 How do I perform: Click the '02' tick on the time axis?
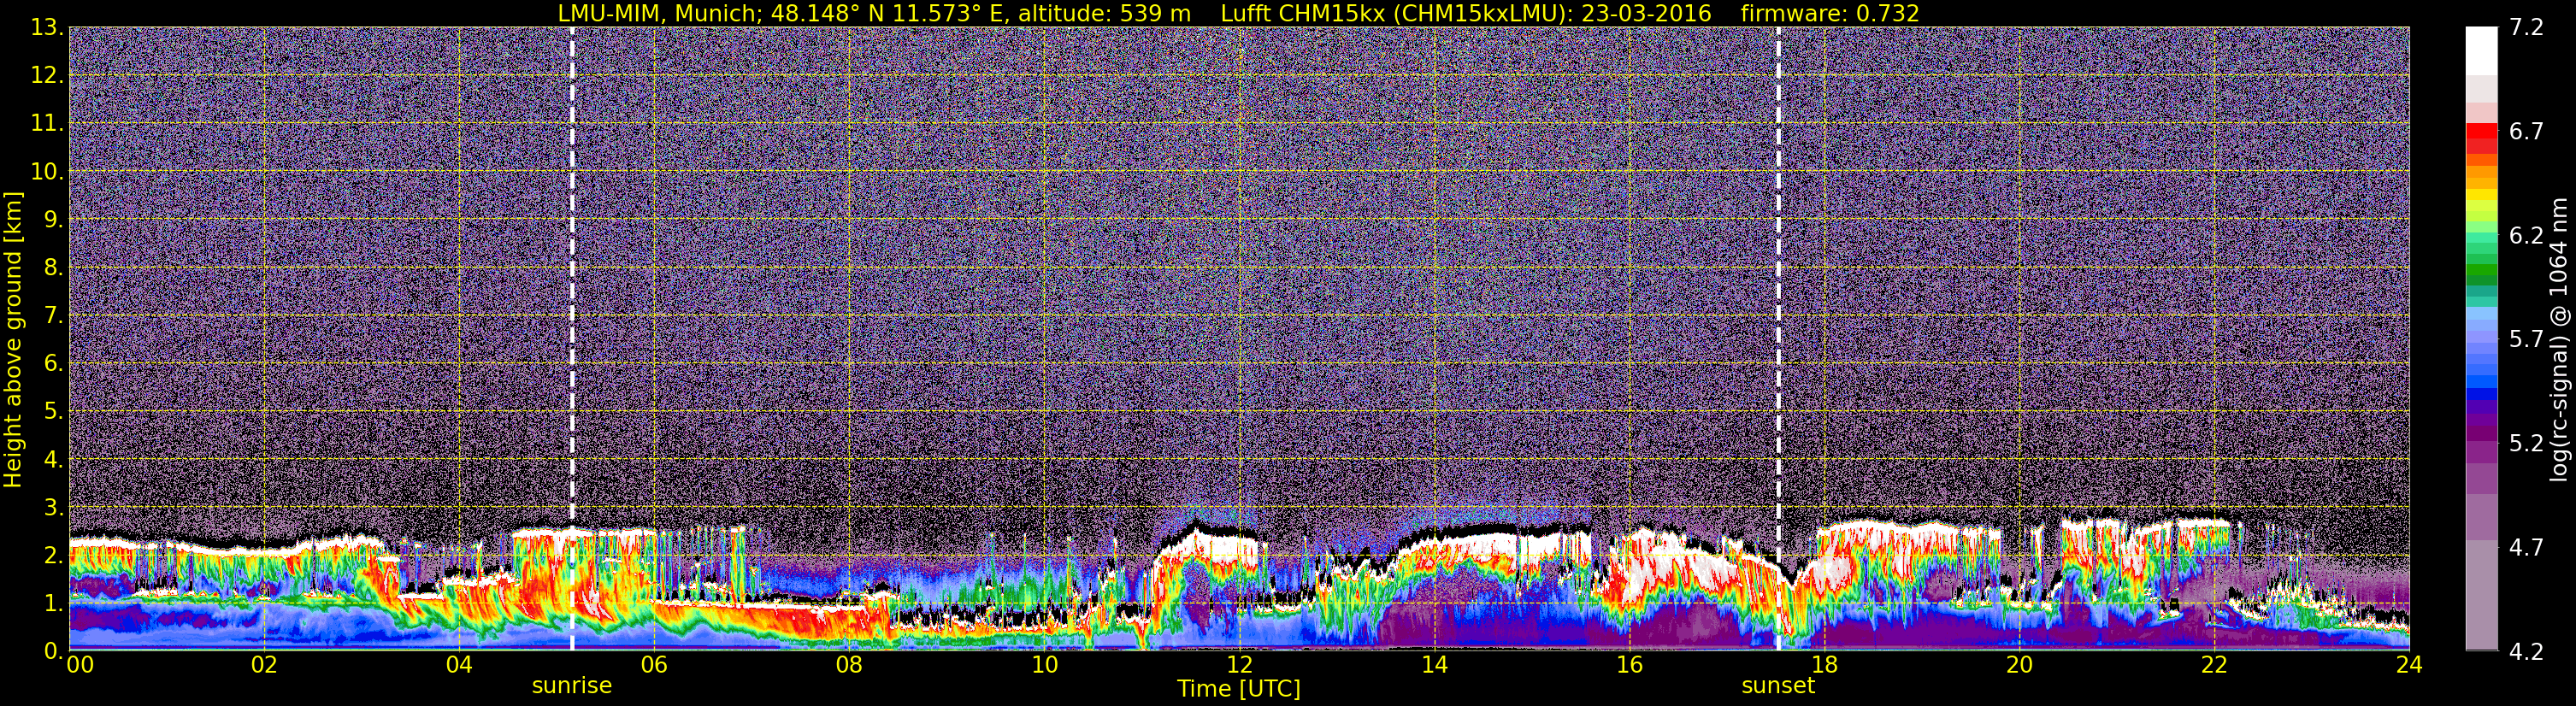[x=263, y=665]
